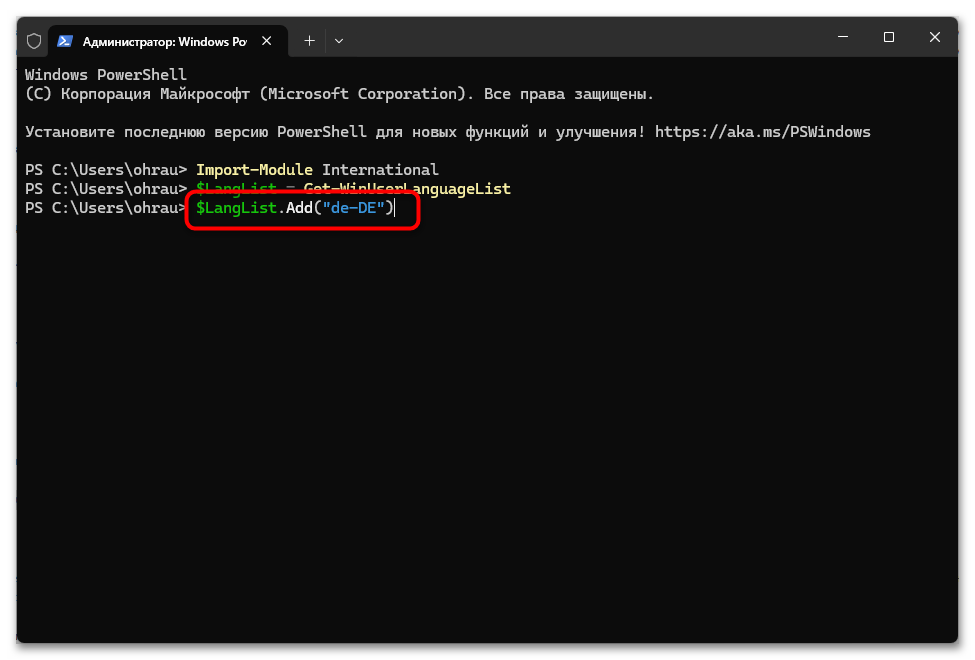The height and width of the screenshot is (660, 975).
Task: Minimize the terminal window
Action: point(843,37)
